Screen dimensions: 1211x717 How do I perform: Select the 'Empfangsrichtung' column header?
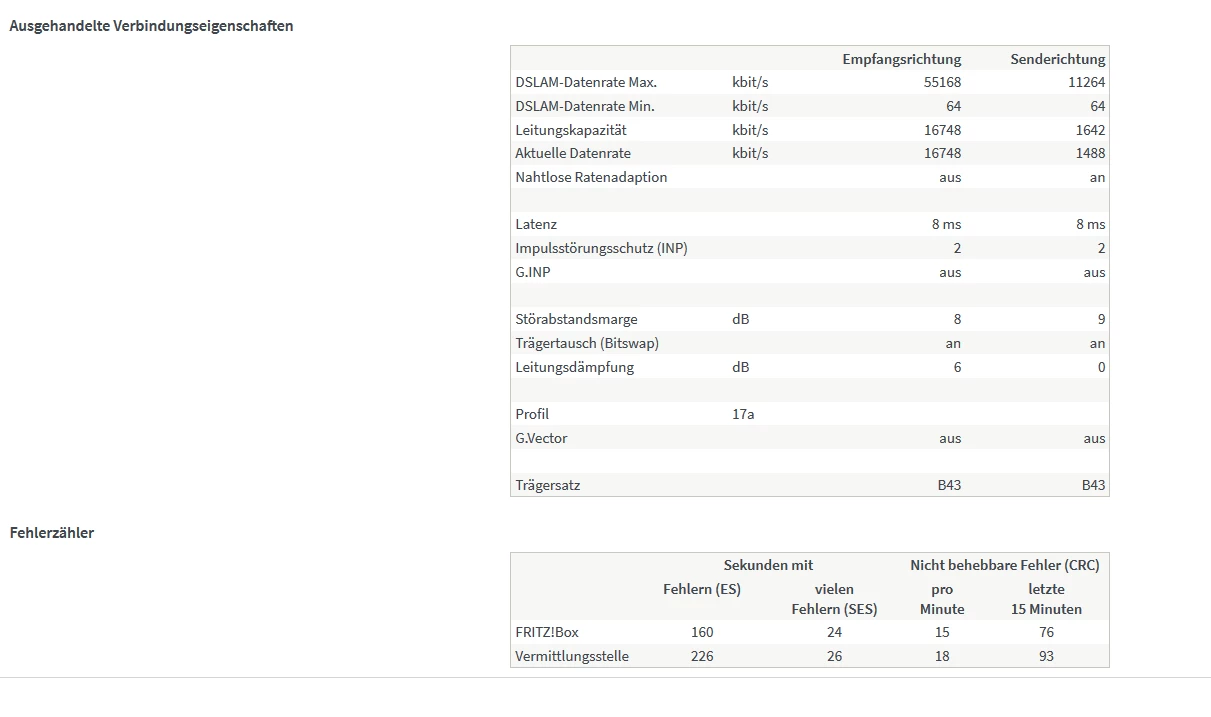(901, 59)
